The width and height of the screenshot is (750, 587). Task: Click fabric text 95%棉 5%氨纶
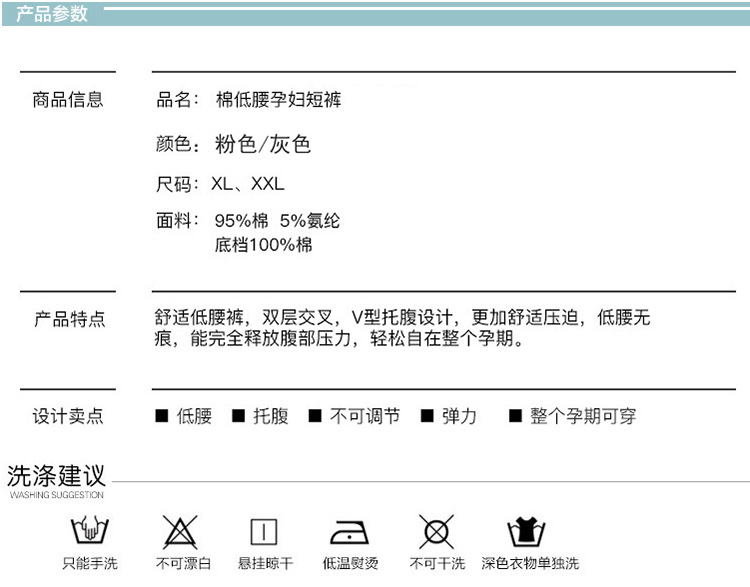pyautogui.click(x=277, y=221)
